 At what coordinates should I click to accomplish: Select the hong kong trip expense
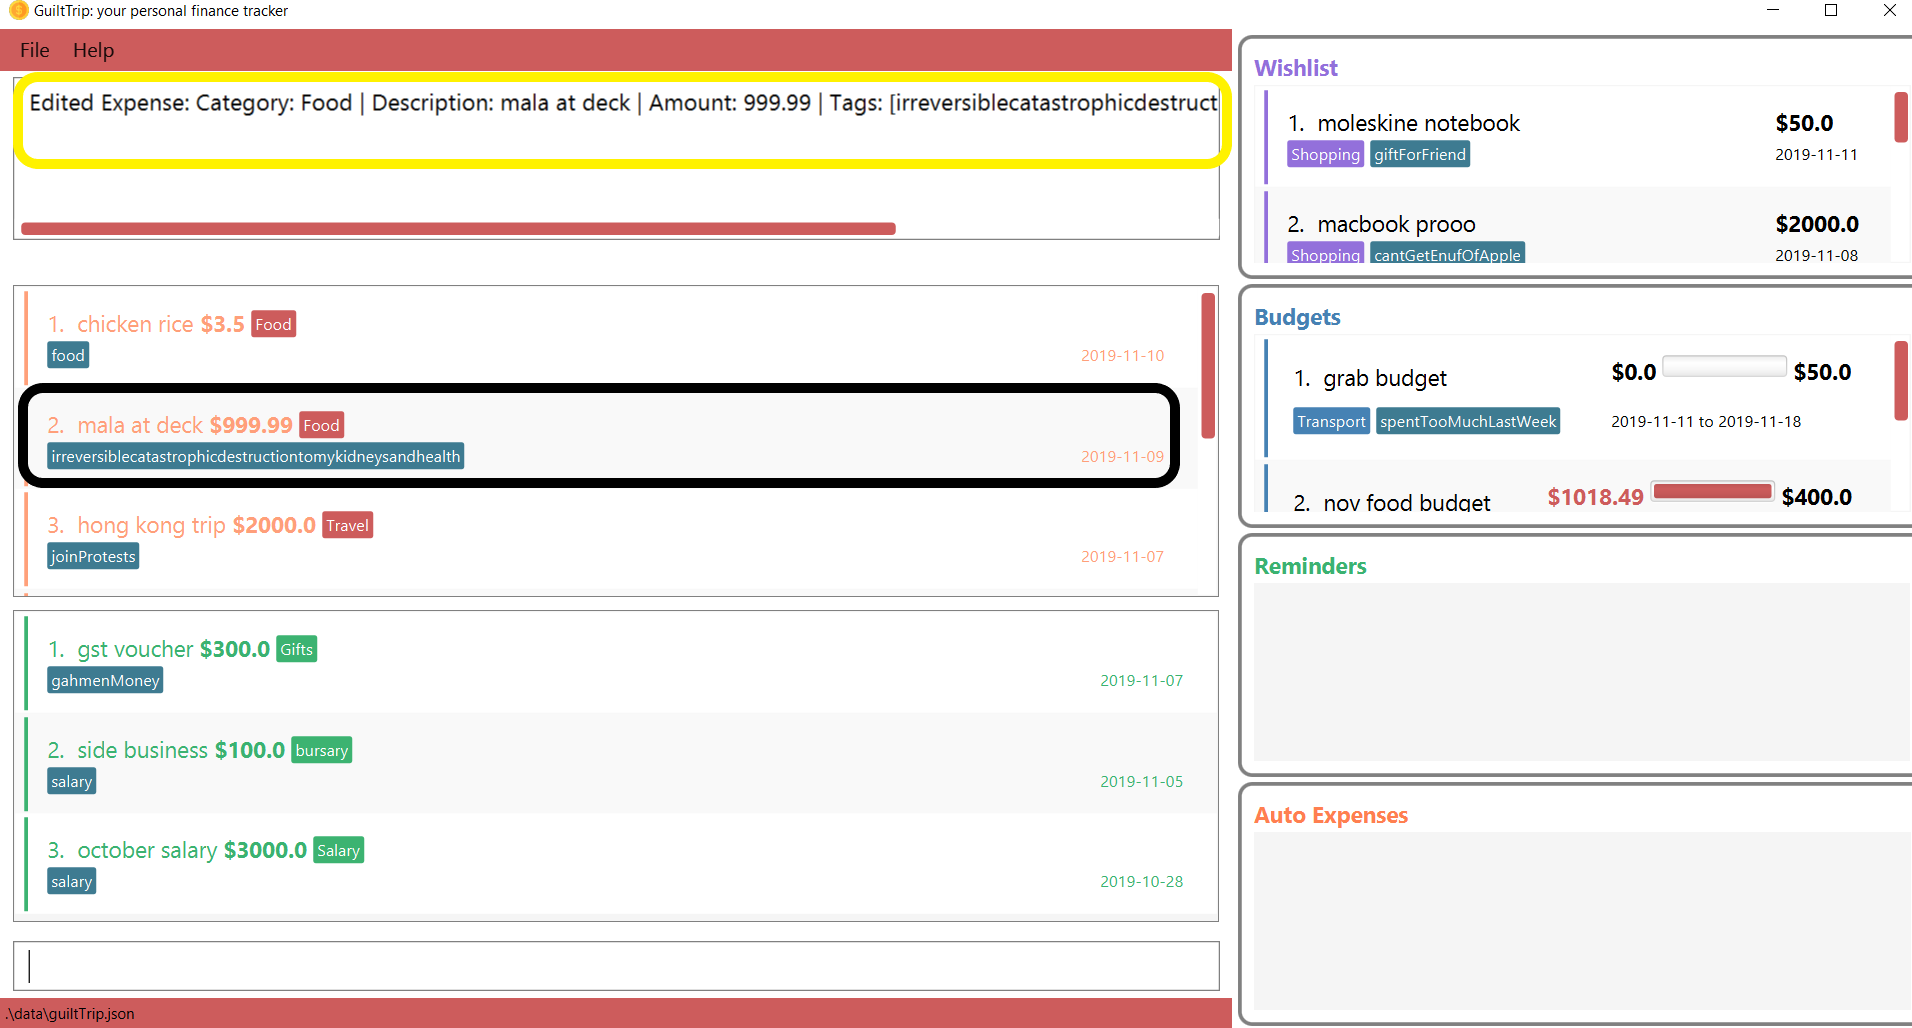click(x=610, y=538)
